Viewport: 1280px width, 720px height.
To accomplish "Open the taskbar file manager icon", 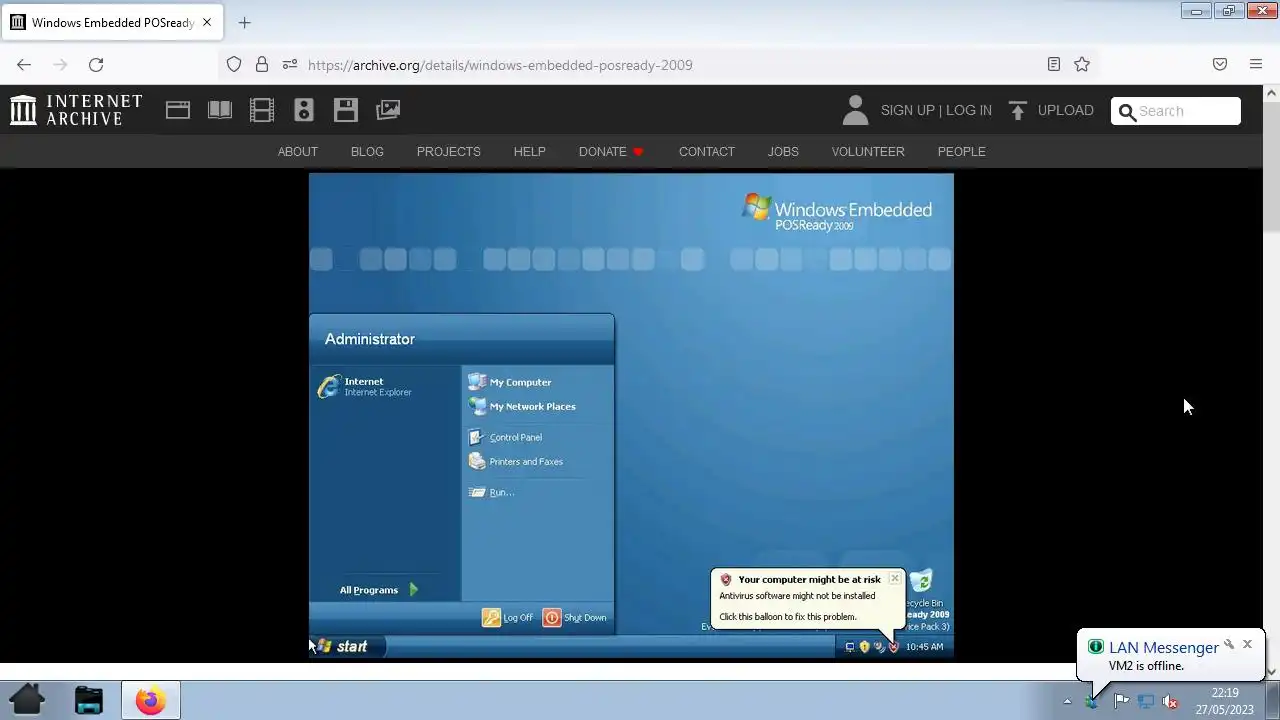I will 89,700.
